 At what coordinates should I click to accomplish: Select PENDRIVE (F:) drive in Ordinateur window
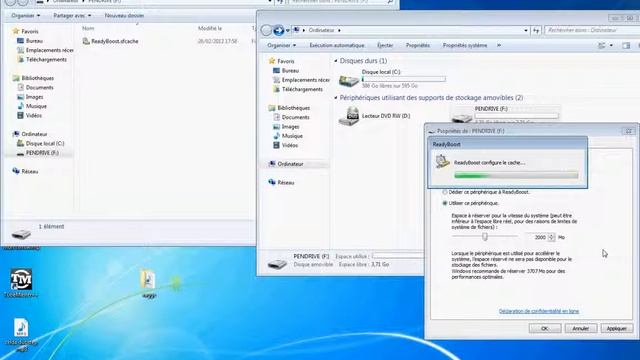point(504,115)
